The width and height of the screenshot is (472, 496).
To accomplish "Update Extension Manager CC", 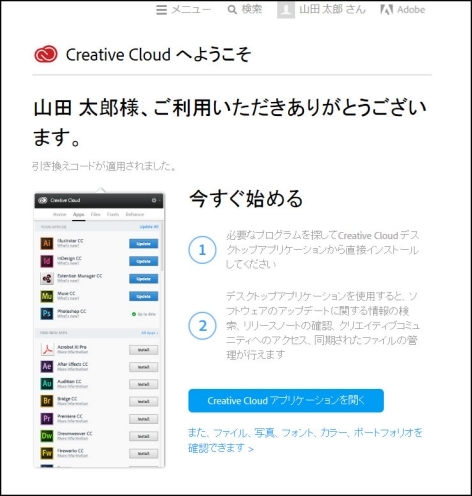I will [144, 279].
